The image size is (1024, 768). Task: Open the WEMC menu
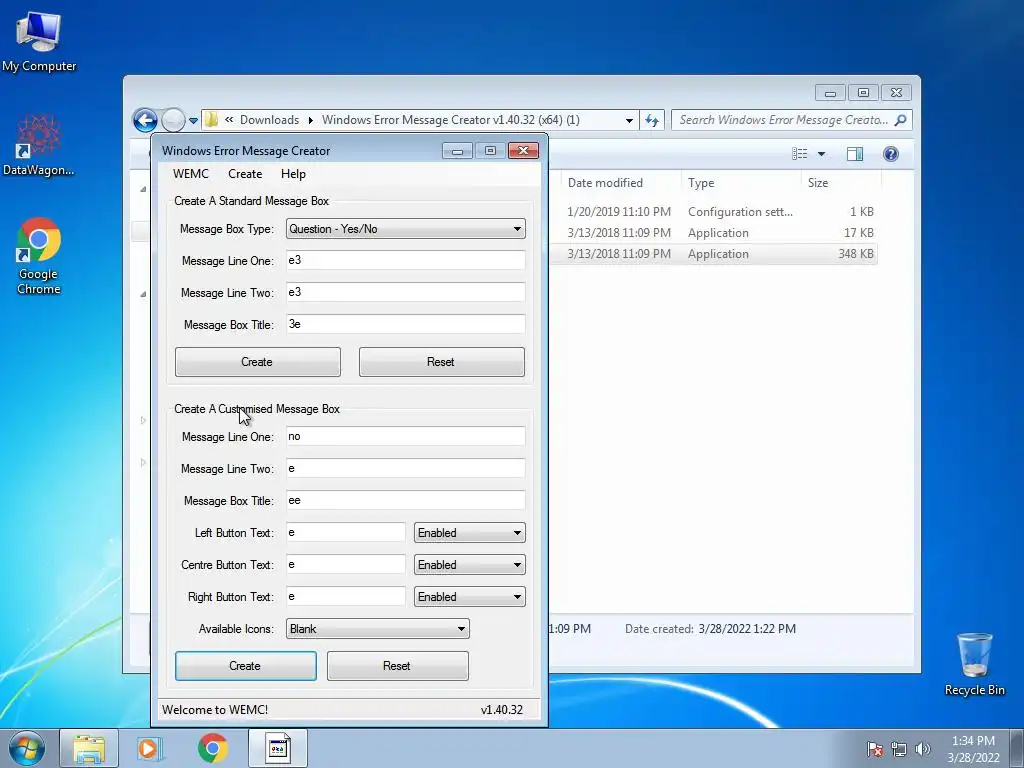[x=191, y=174]
